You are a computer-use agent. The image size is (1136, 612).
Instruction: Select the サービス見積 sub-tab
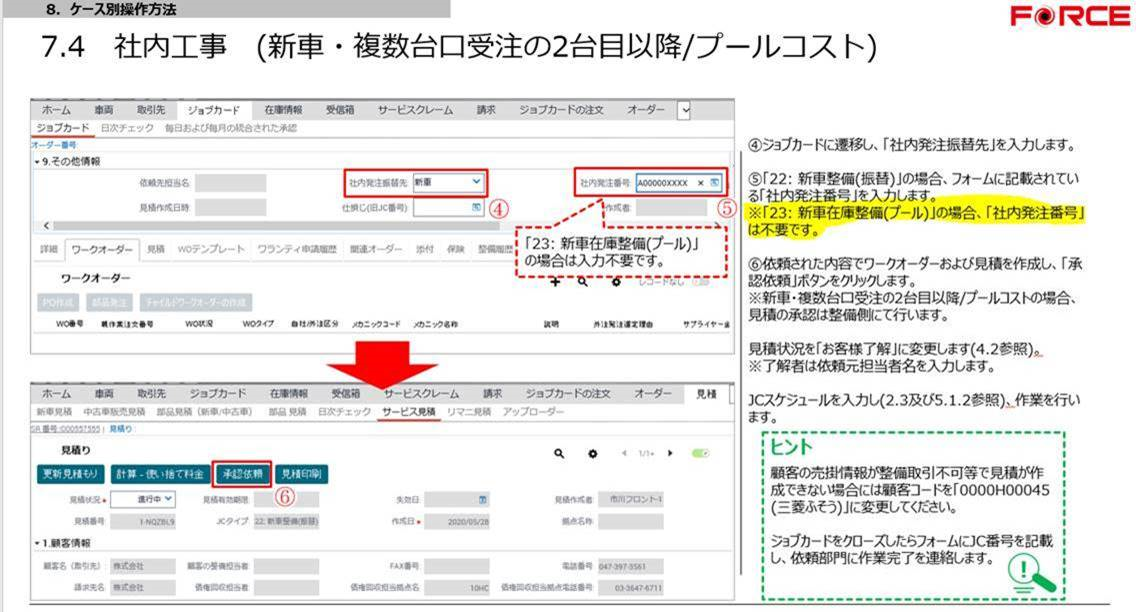click(x=408, y=412)
